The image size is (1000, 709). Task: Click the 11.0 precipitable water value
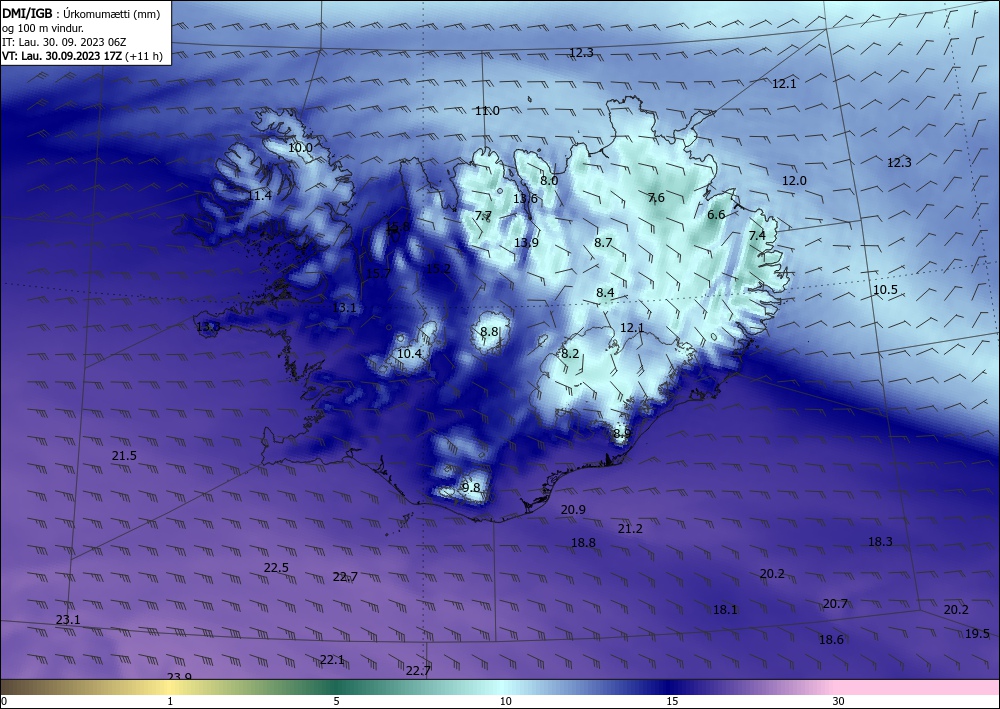(487, 111)
